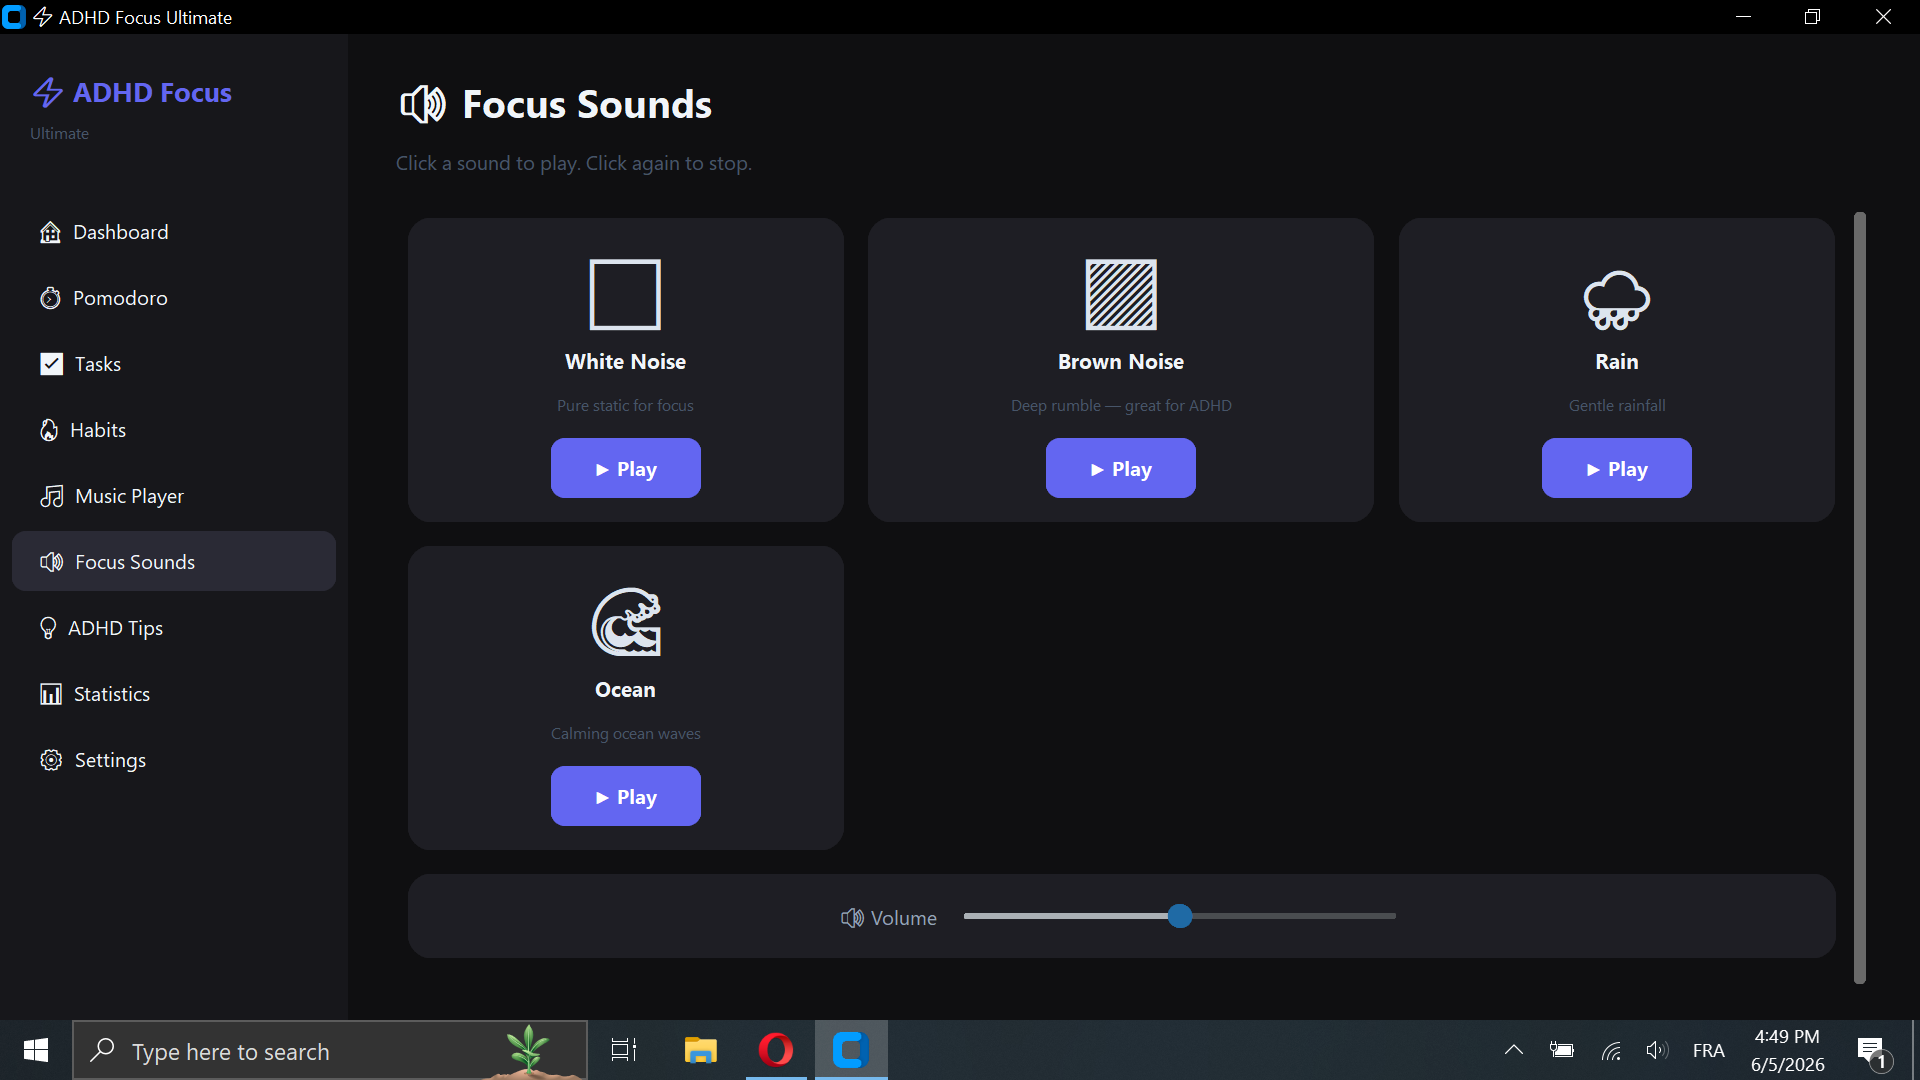
Task: Click the Rain cloud icon
Action: point(1617,298)
